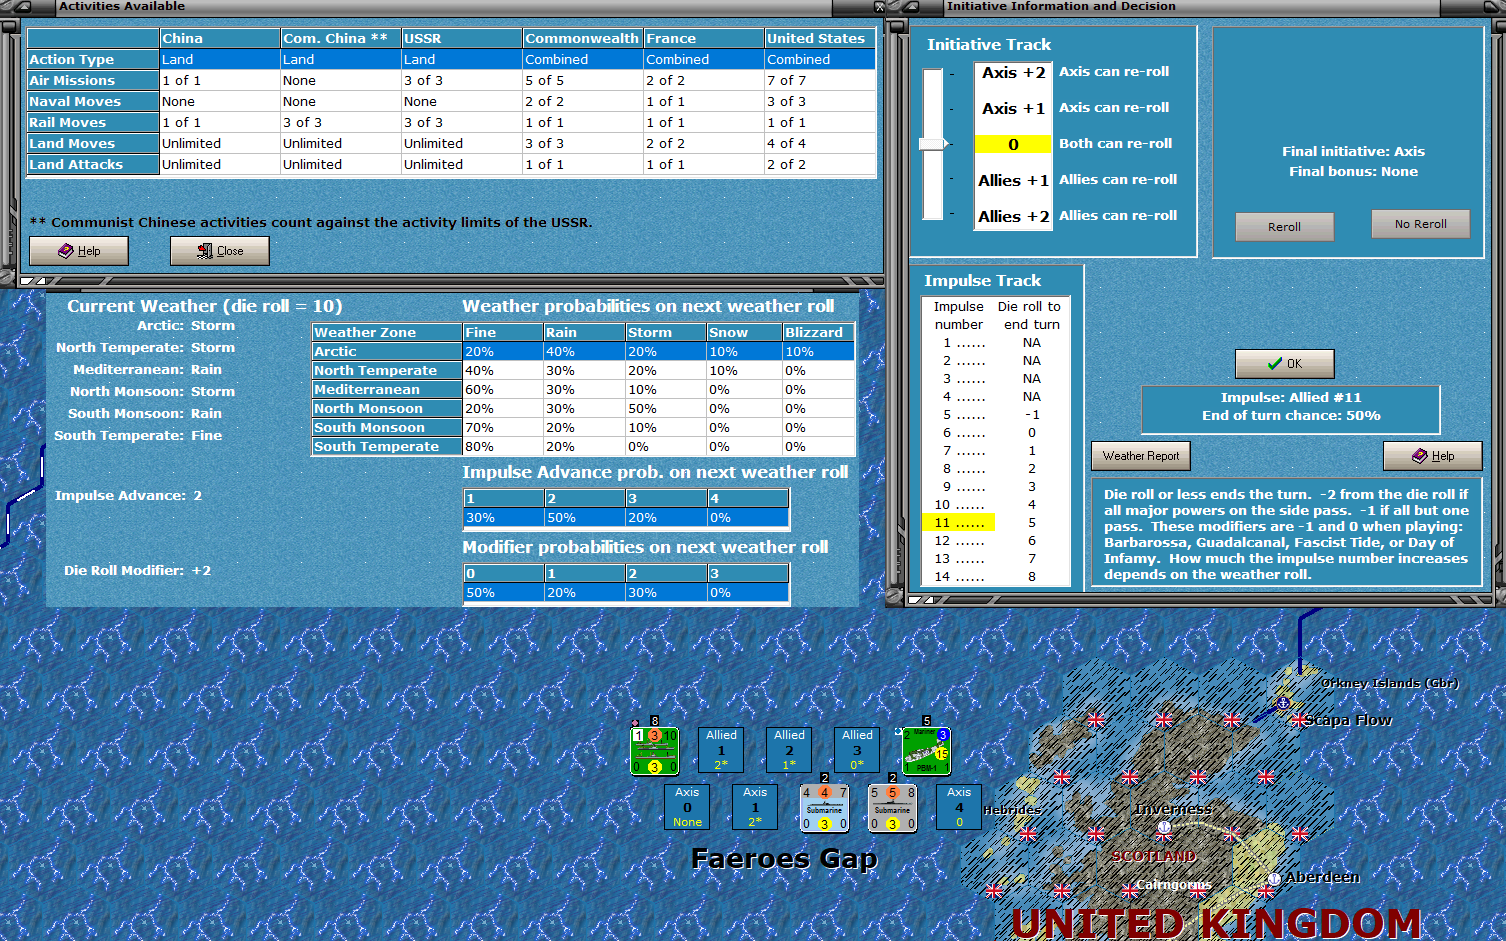Click the Axis 4 sea box
1506x941 pixels.
(x=959, y=806)
